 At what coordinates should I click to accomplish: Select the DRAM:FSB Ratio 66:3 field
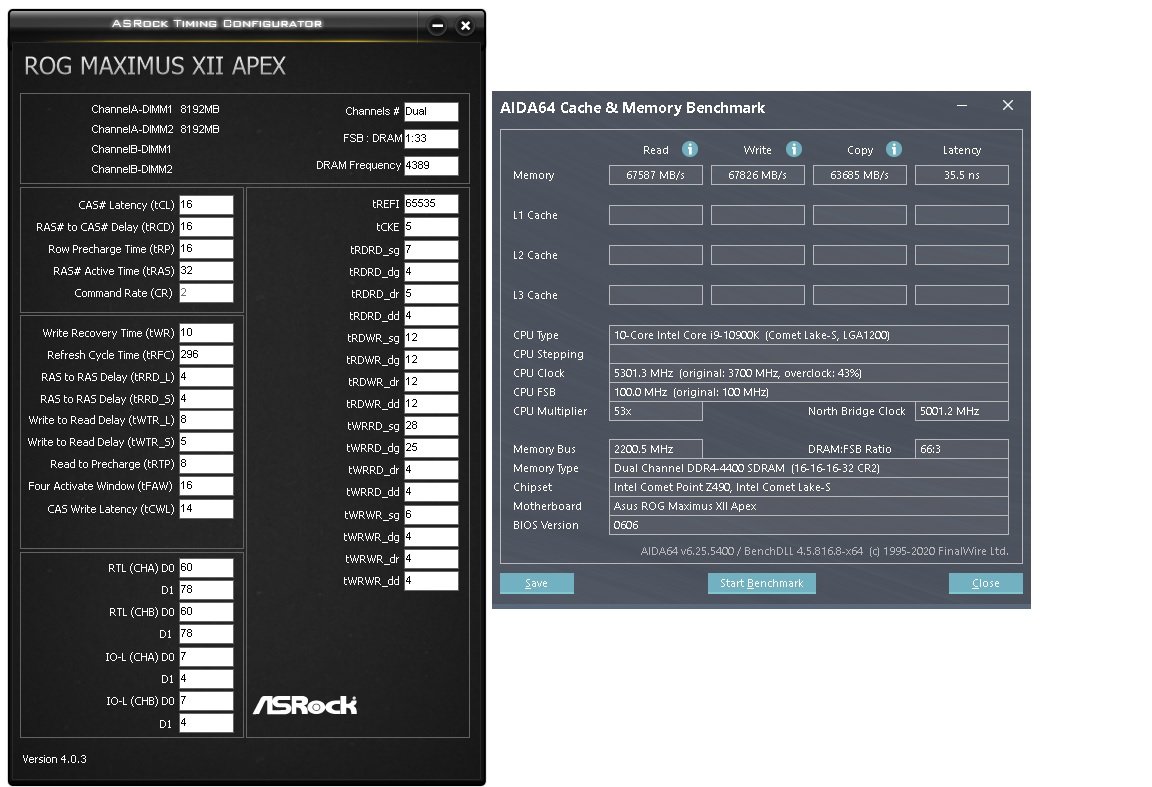point(962,449)
